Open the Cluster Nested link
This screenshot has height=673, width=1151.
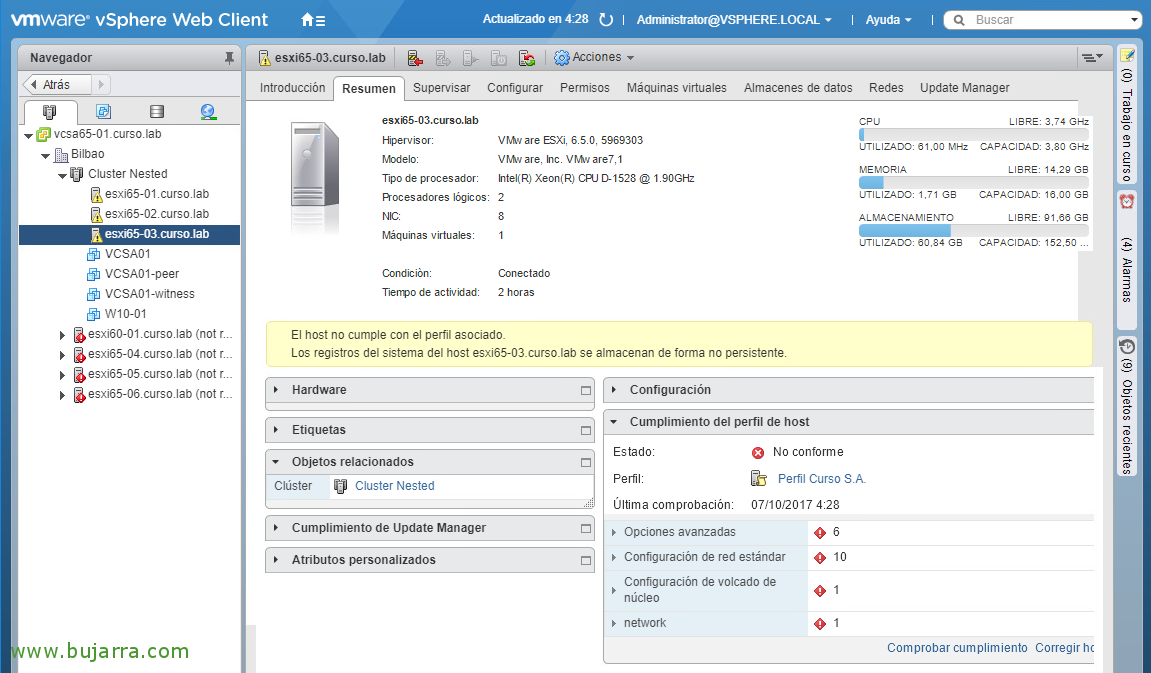coord(395,486)
